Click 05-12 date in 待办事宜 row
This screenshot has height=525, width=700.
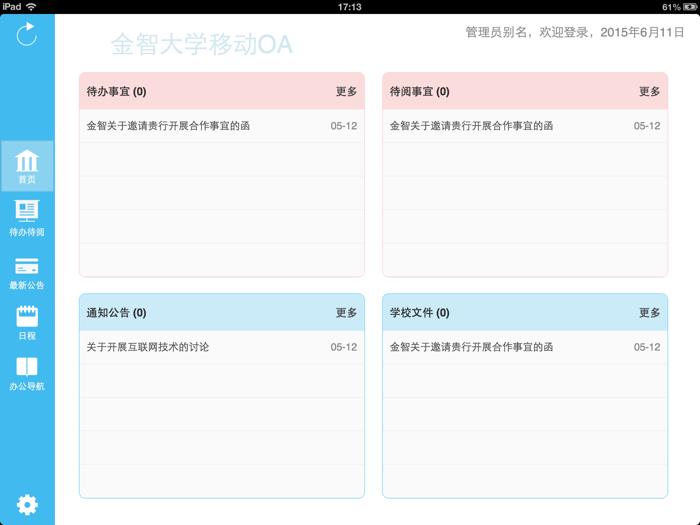point(344,126)
